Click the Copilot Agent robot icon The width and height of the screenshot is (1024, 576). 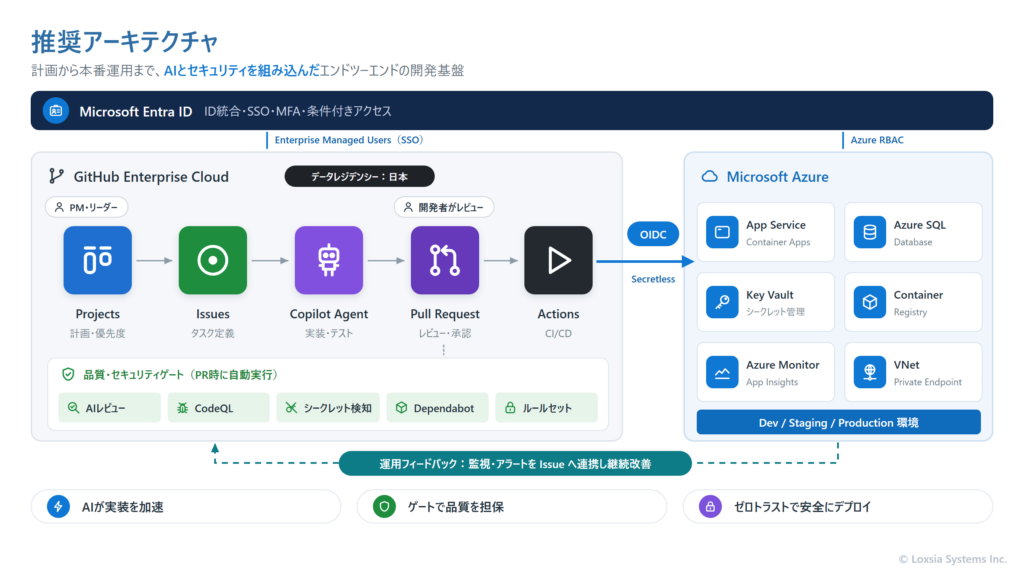point(328,260)
